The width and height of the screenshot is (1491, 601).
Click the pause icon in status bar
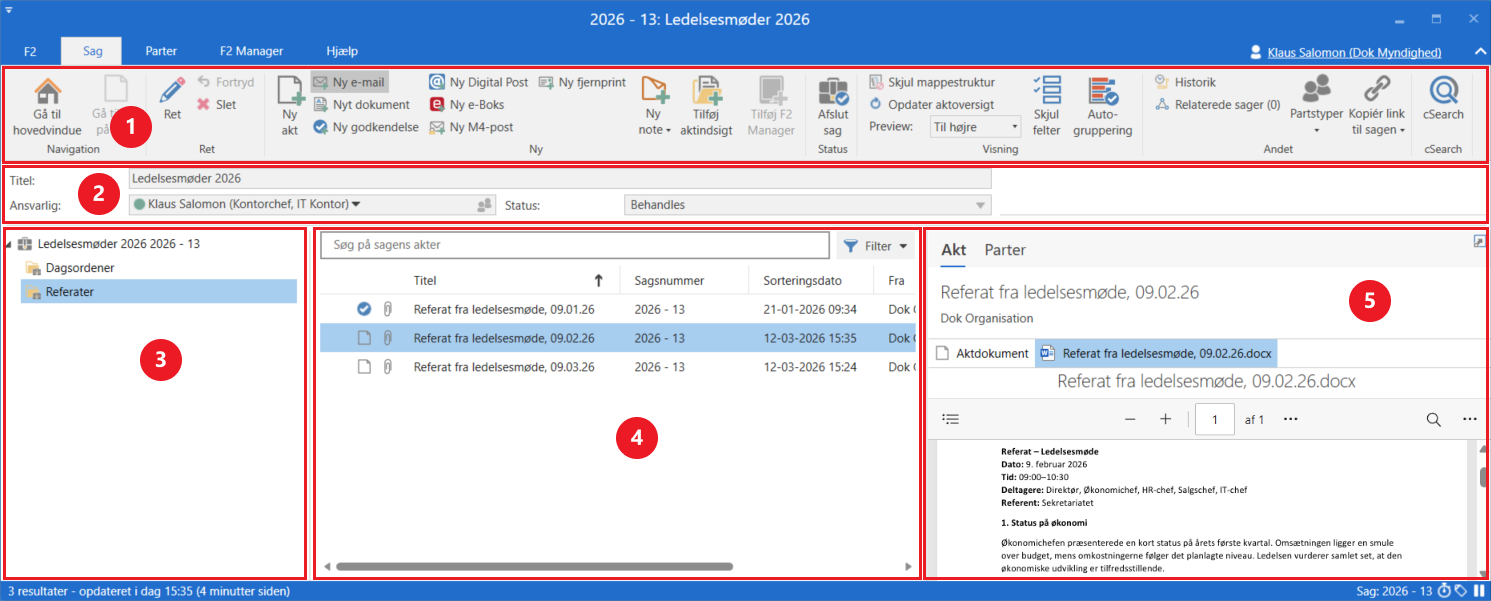(x=1479, y=591)
